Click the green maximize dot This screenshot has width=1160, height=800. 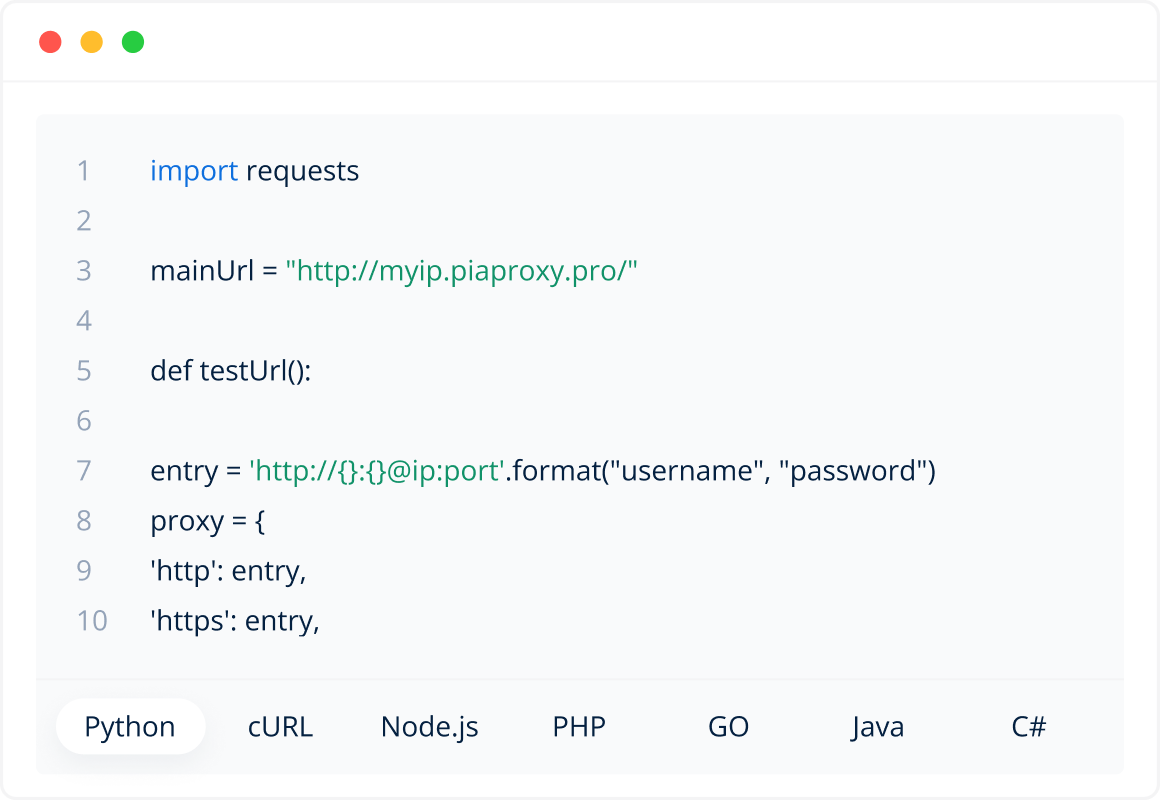[133, 42]
